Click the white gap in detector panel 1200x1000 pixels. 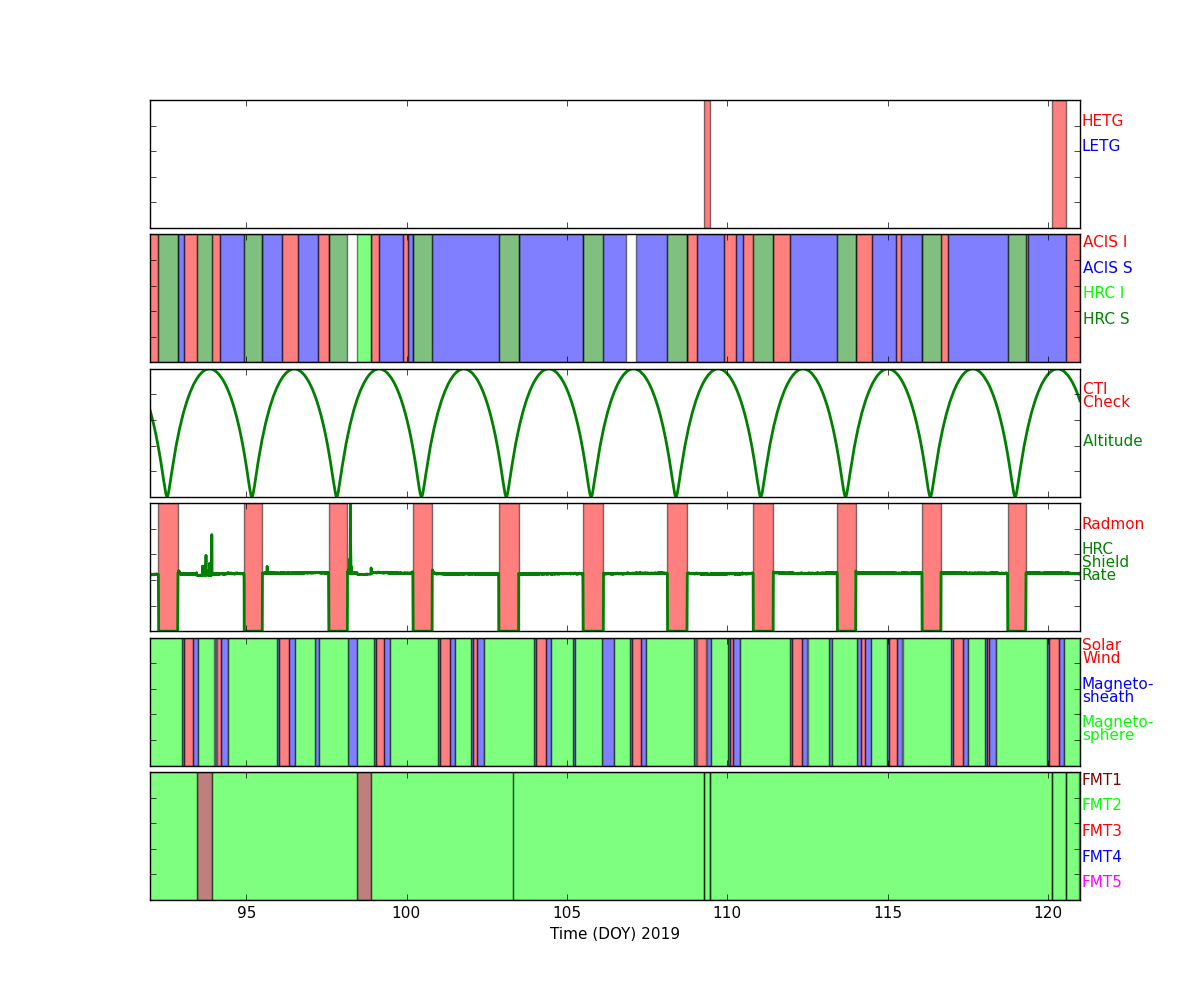[x=631, y=298]
